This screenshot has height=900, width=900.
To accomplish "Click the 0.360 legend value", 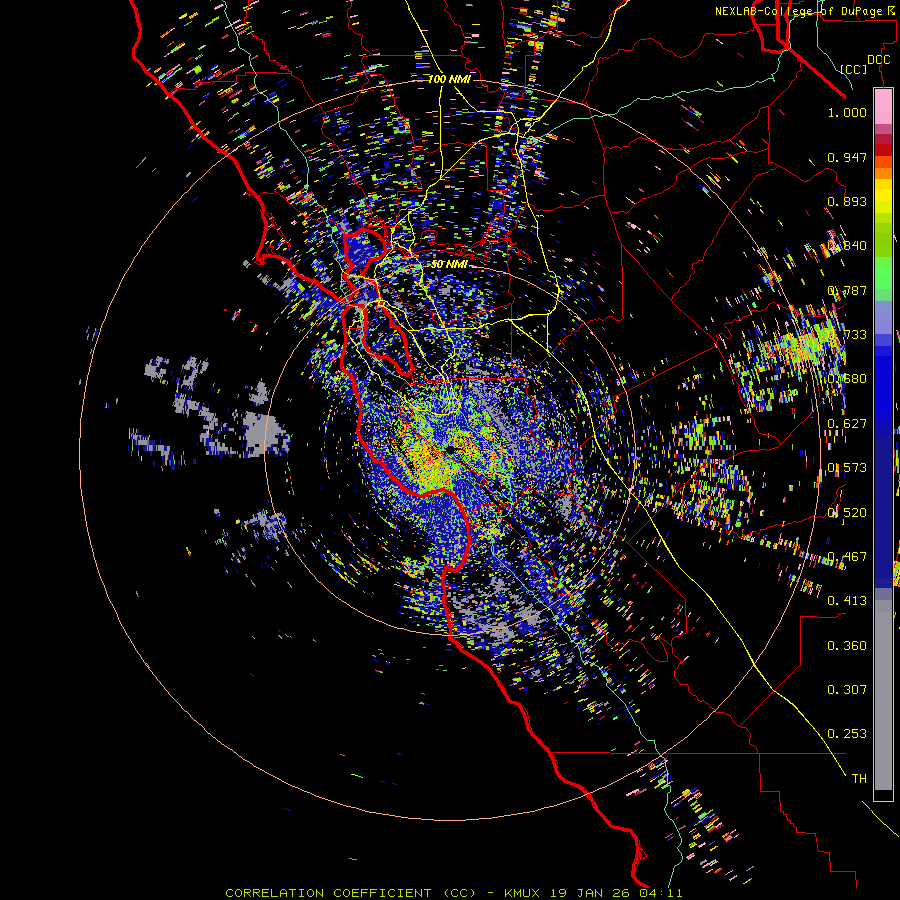I will pyautogui.click(x=847, y=646).
